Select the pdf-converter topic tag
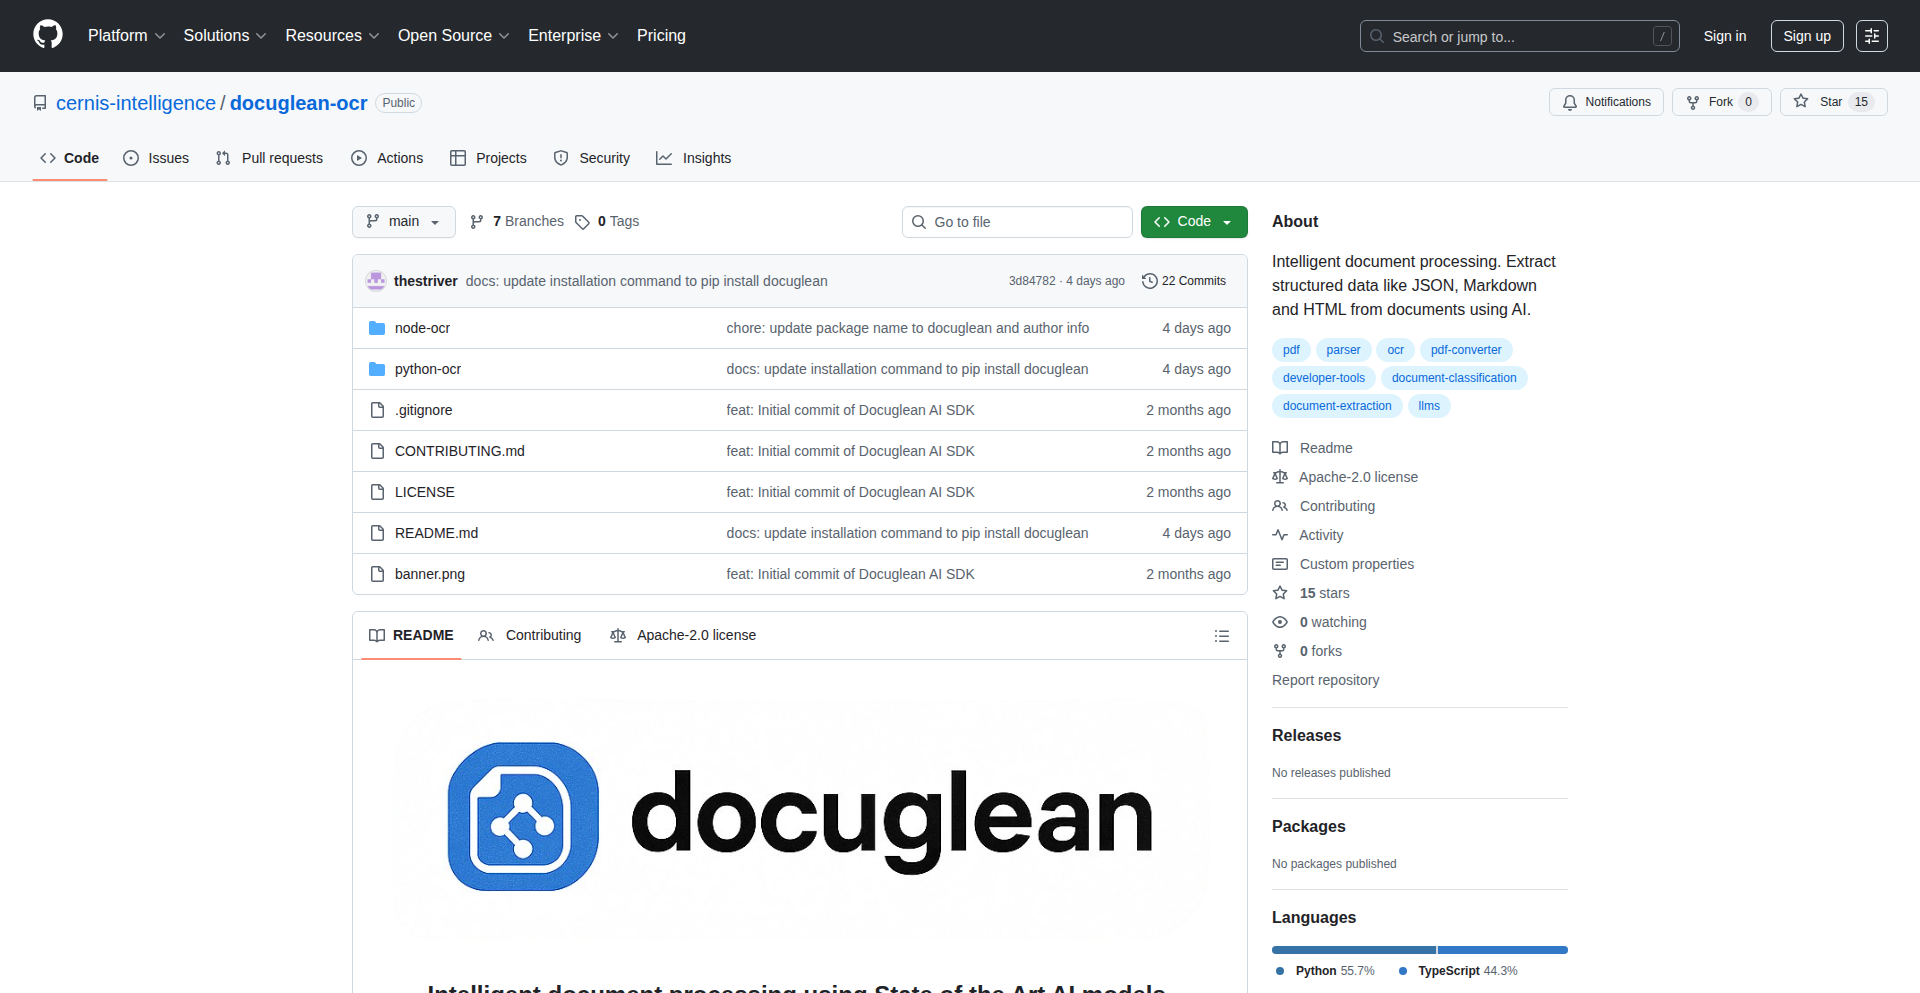 (1465, 350)
